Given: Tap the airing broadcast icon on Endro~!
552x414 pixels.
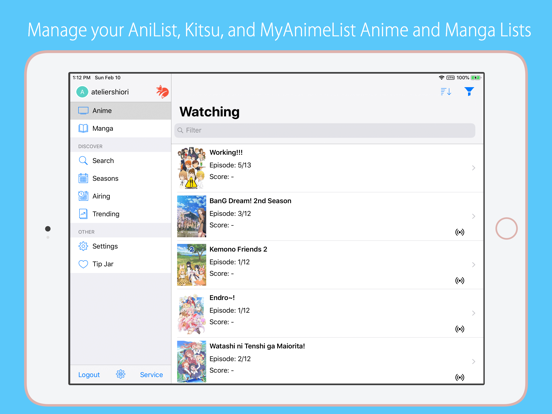Looking at the screenshot, I should [x=459, y=329].
